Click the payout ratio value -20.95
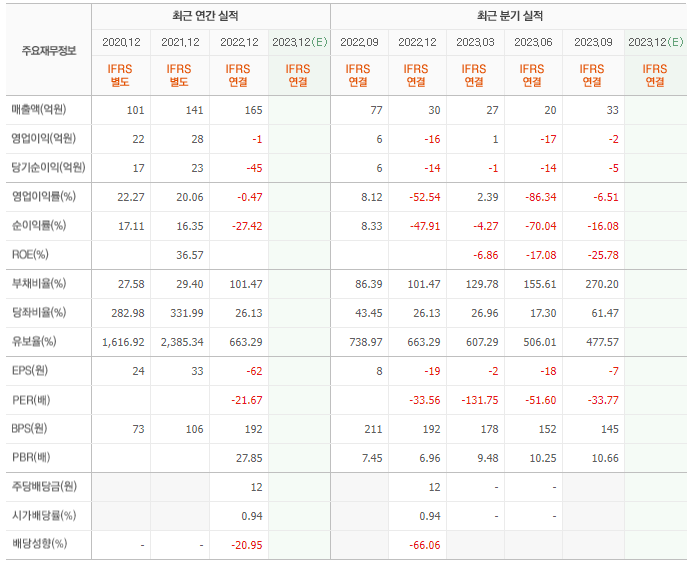The image size is (695, 563). tap(247, 545)
